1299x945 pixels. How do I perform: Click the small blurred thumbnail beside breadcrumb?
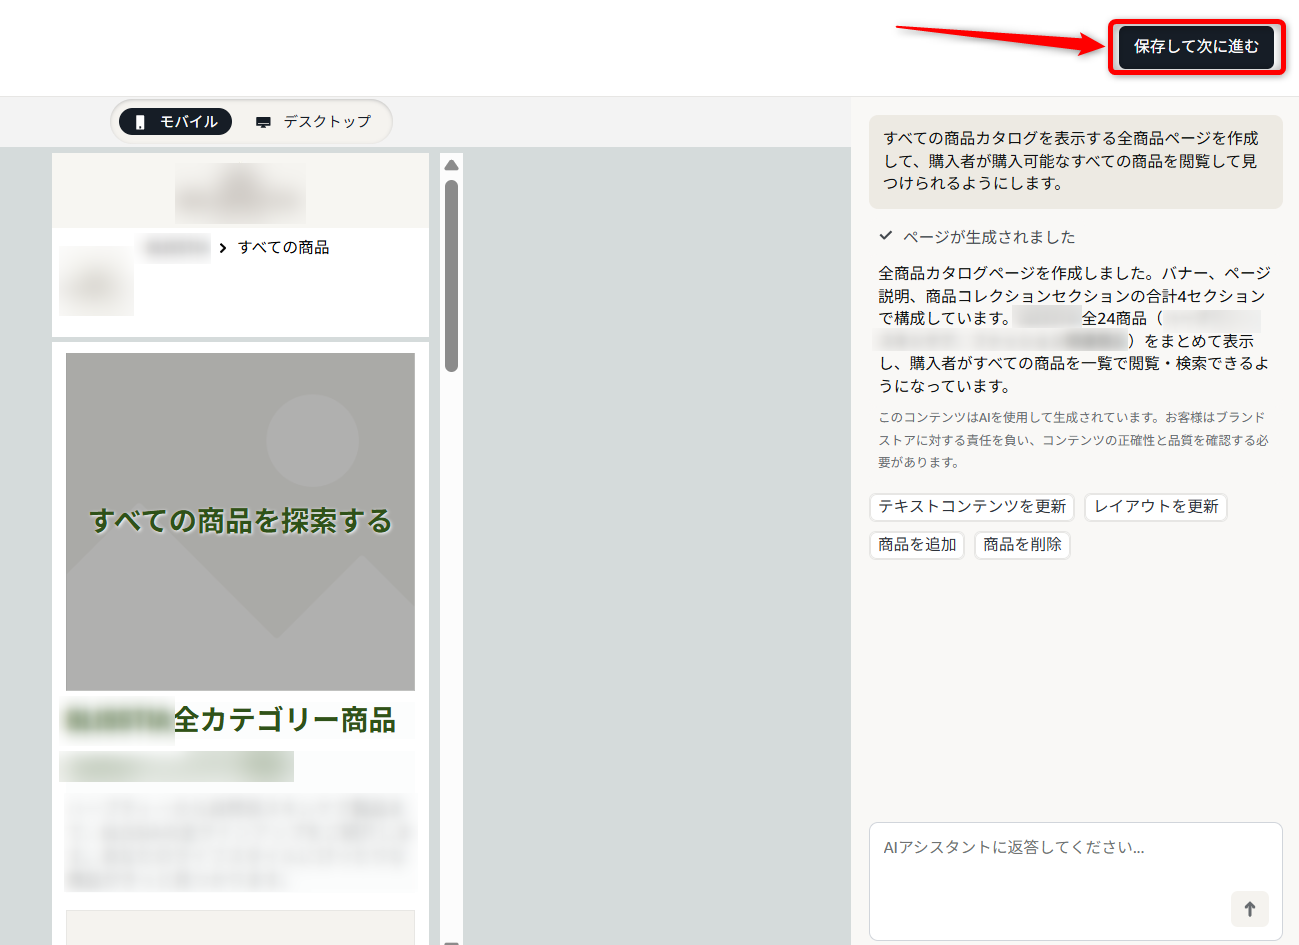click(x=96, y=282)
